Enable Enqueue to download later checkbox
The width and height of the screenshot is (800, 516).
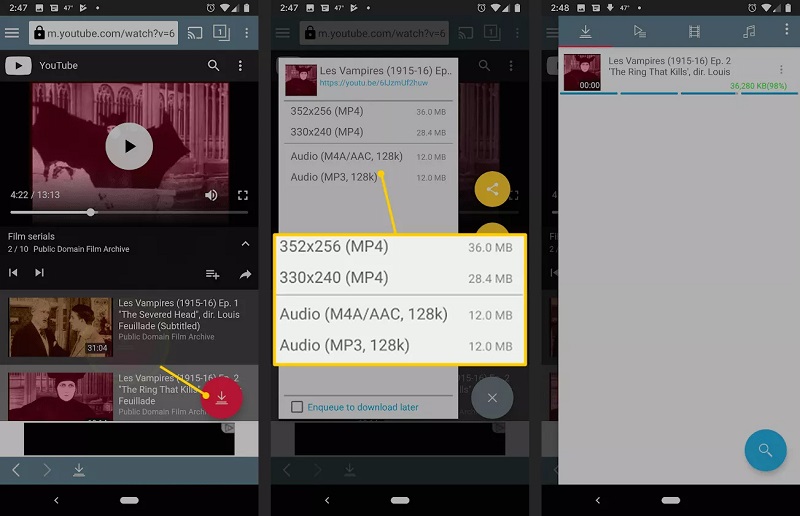click(297, 407)
